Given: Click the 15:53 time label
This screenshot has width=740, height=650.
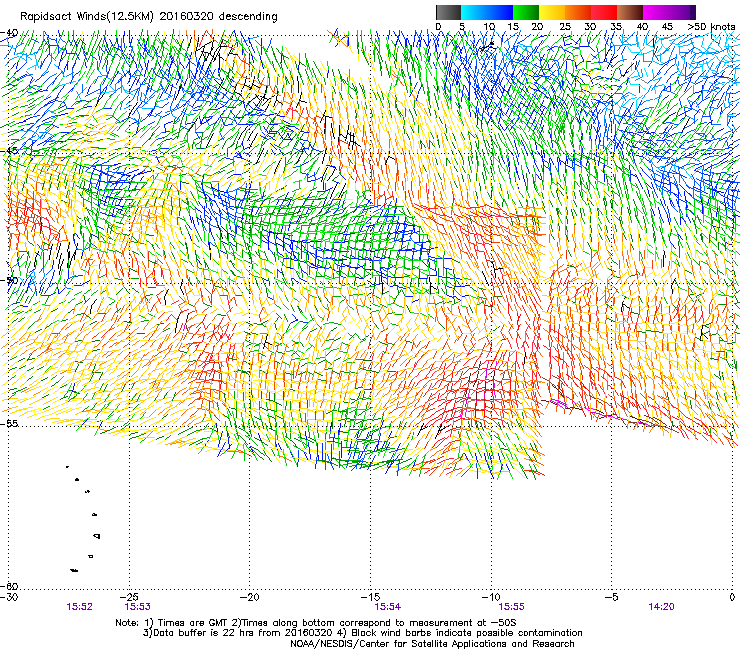Looking at the screenshot, I should (137, 607).
